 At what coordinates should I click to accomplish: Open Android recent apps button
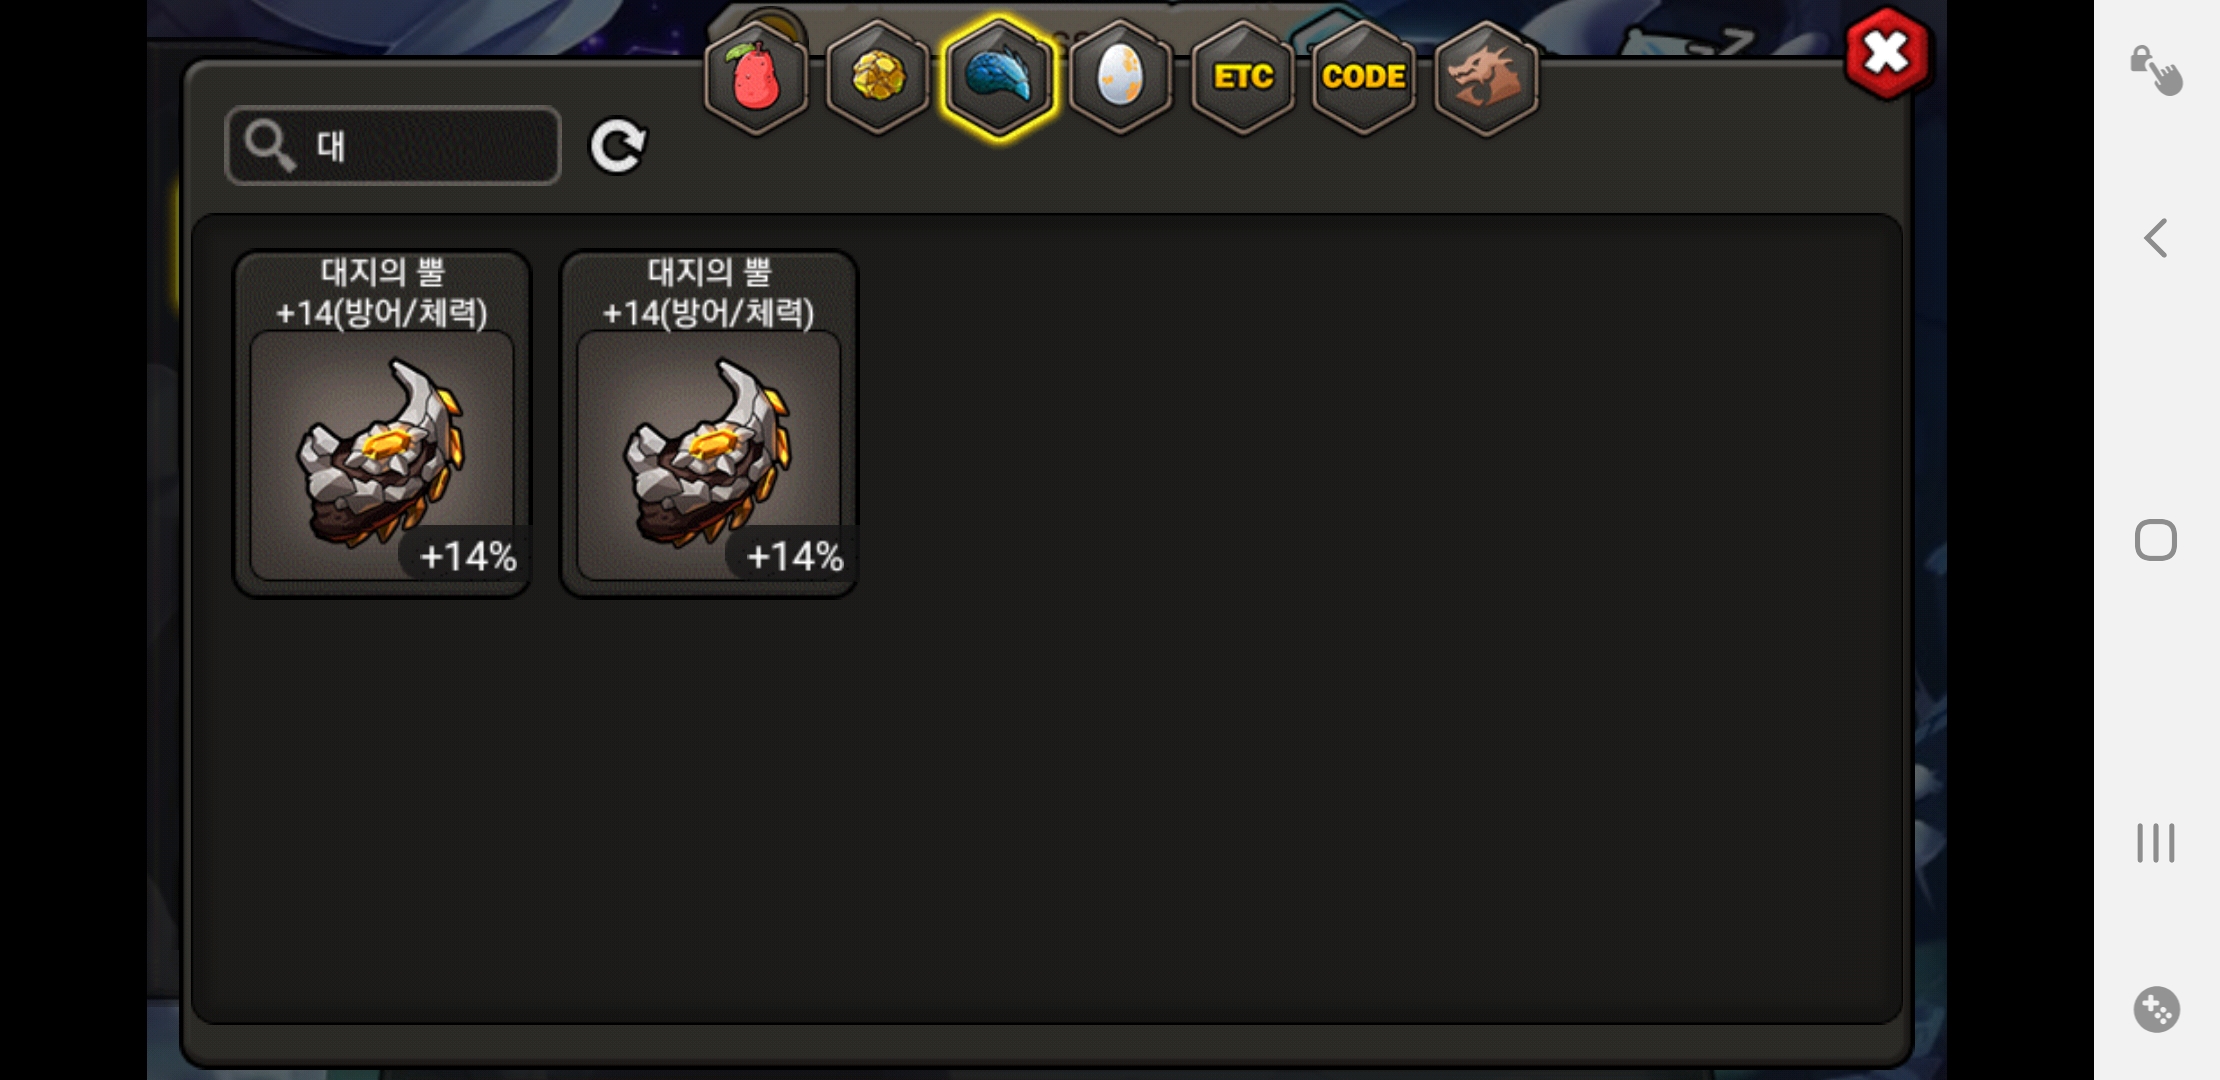(x=2156, y=842)
